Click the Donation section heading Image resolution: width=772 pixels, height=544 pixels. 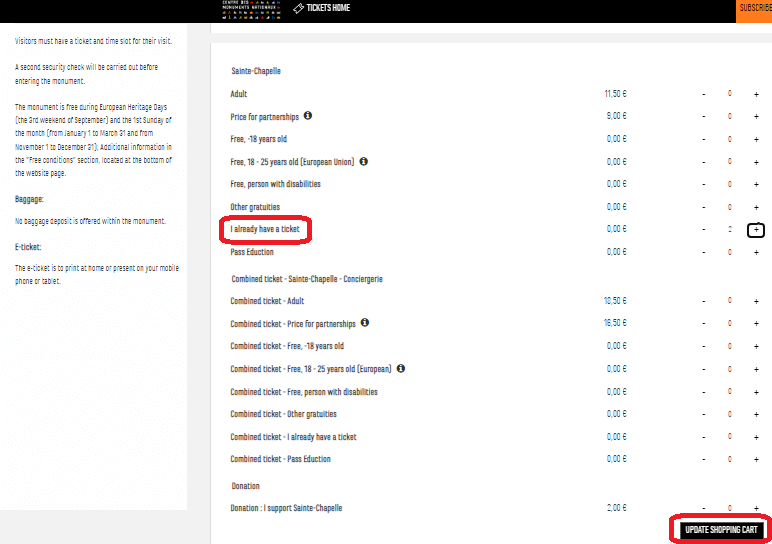(245, 486)
